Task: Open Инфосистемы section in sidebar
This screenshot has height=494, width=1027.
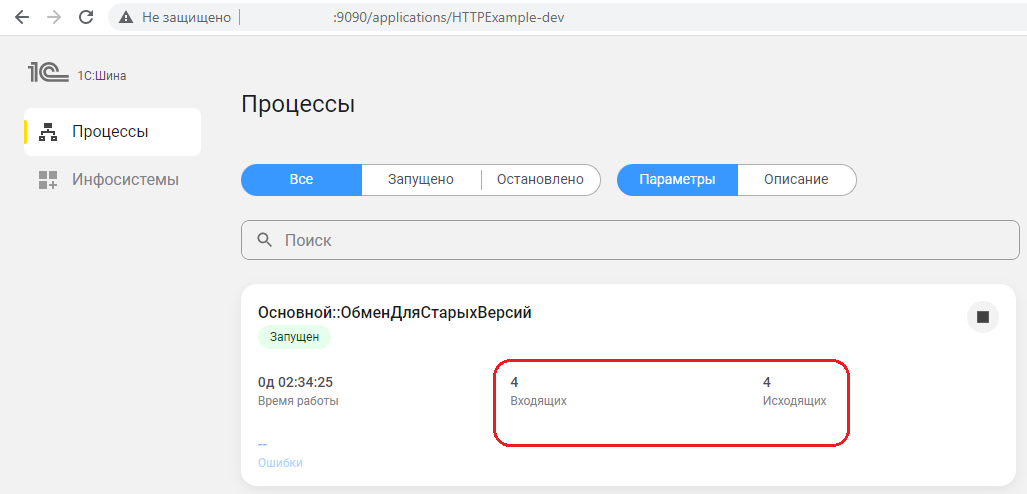Action: tap(125, 180)
